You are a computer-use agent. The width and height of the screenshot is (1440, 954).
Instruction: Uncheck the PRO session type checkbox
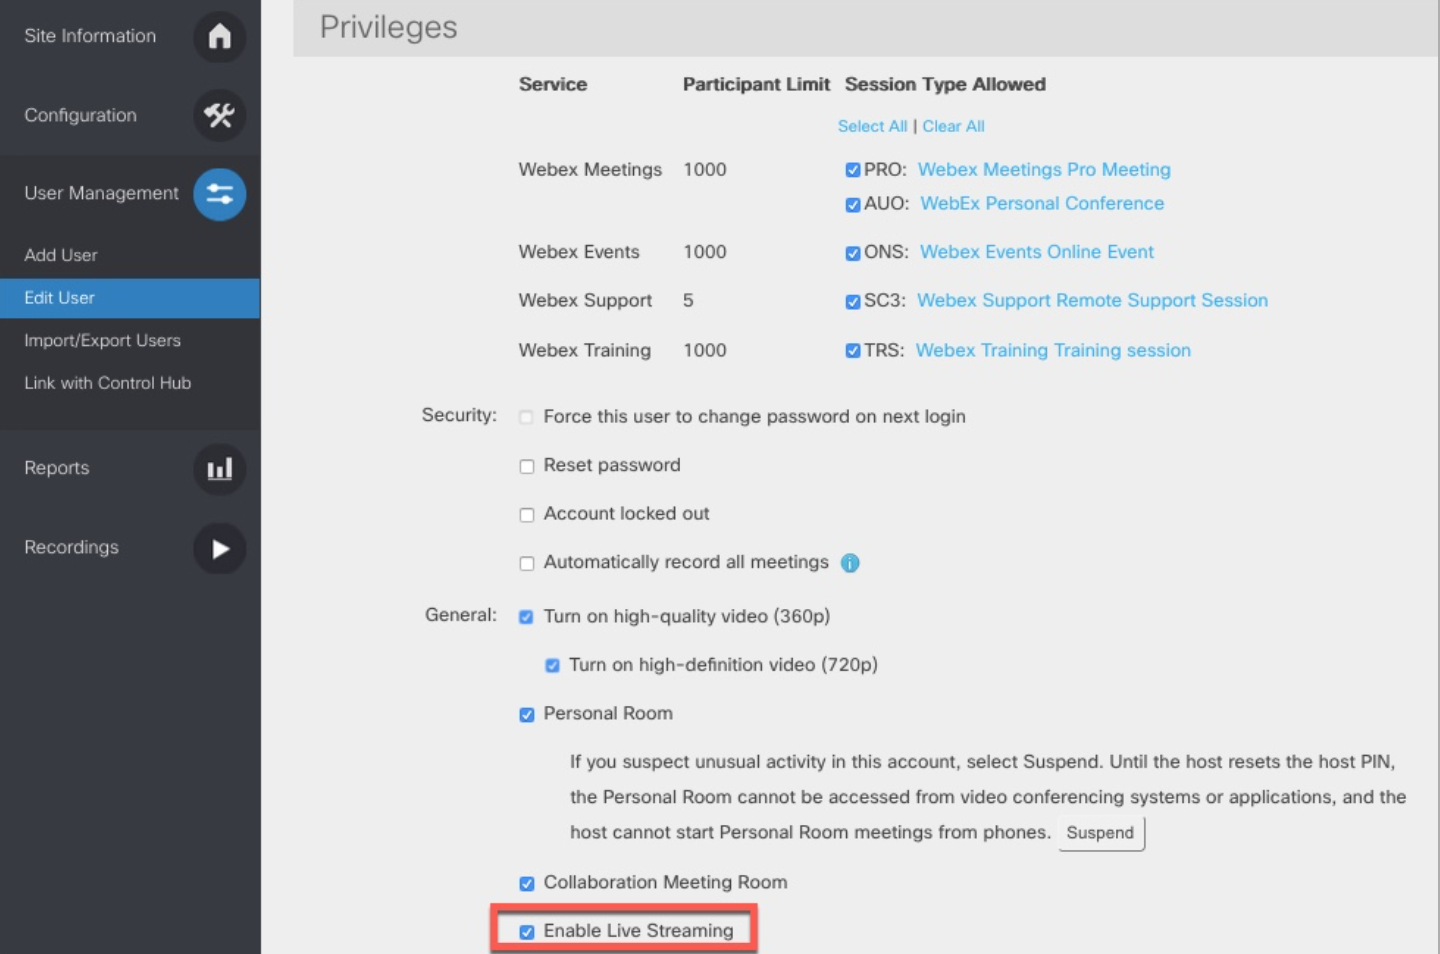pyautogui.click(x=853, y=170)
